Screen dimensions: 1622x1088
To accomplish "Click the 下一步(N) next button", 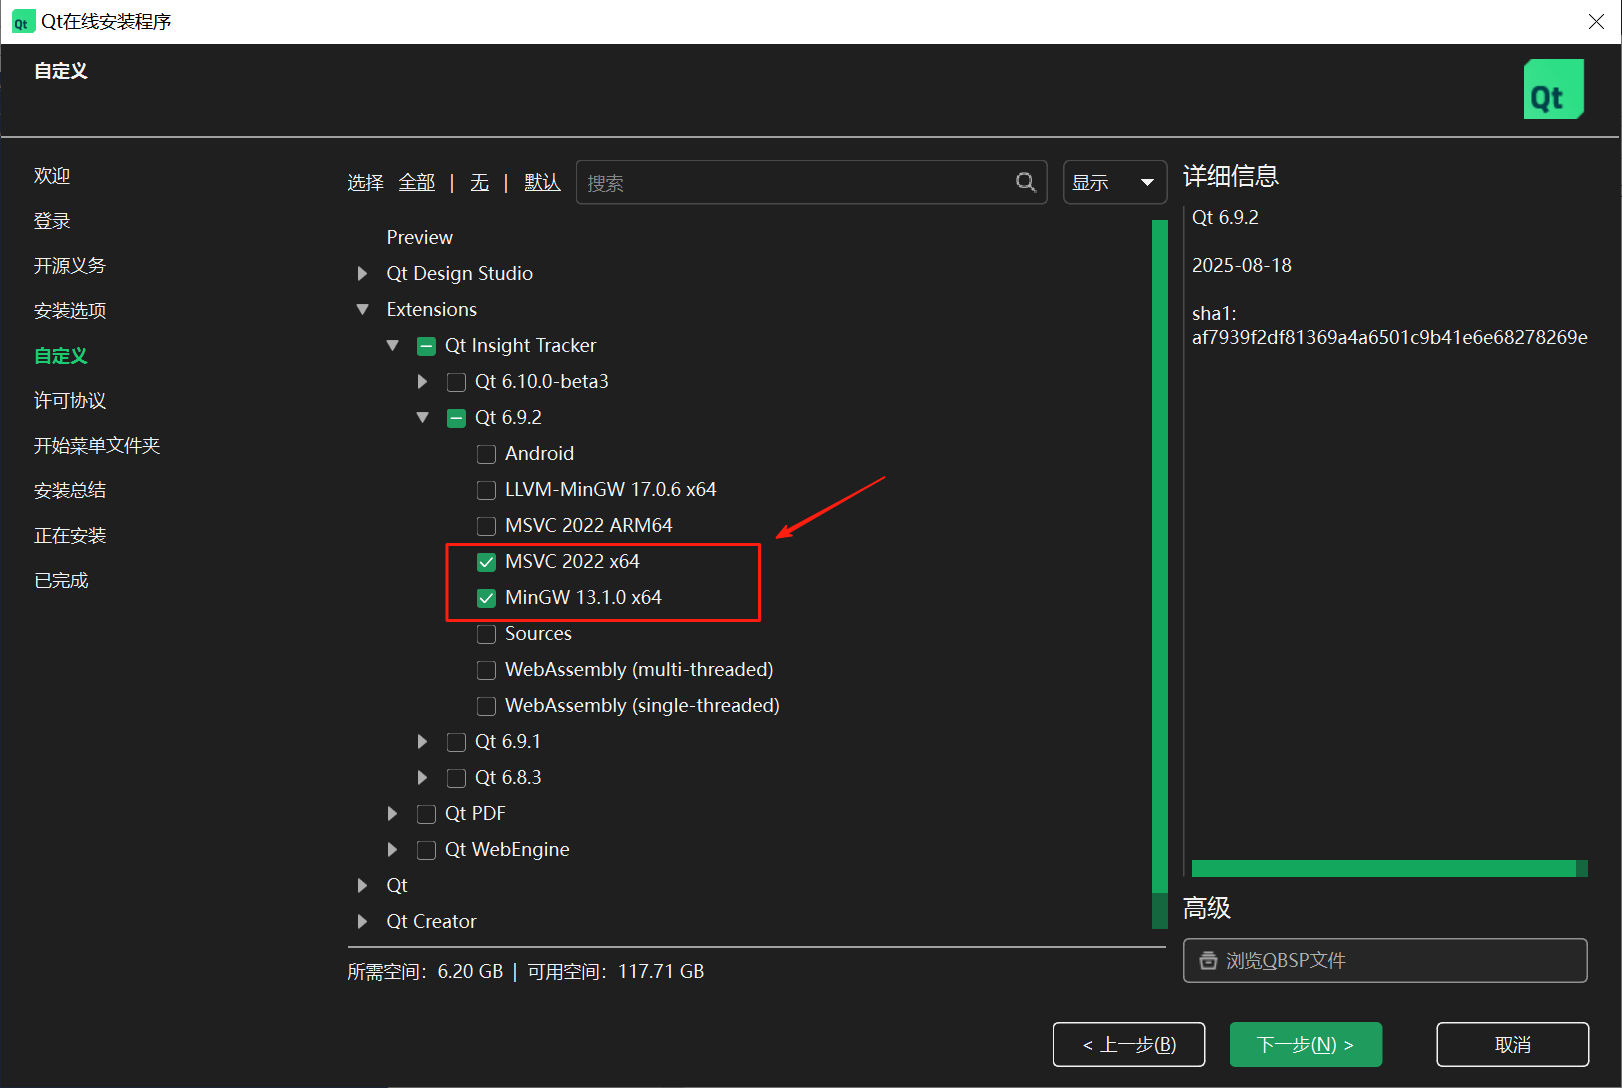I will 1306,1044.
